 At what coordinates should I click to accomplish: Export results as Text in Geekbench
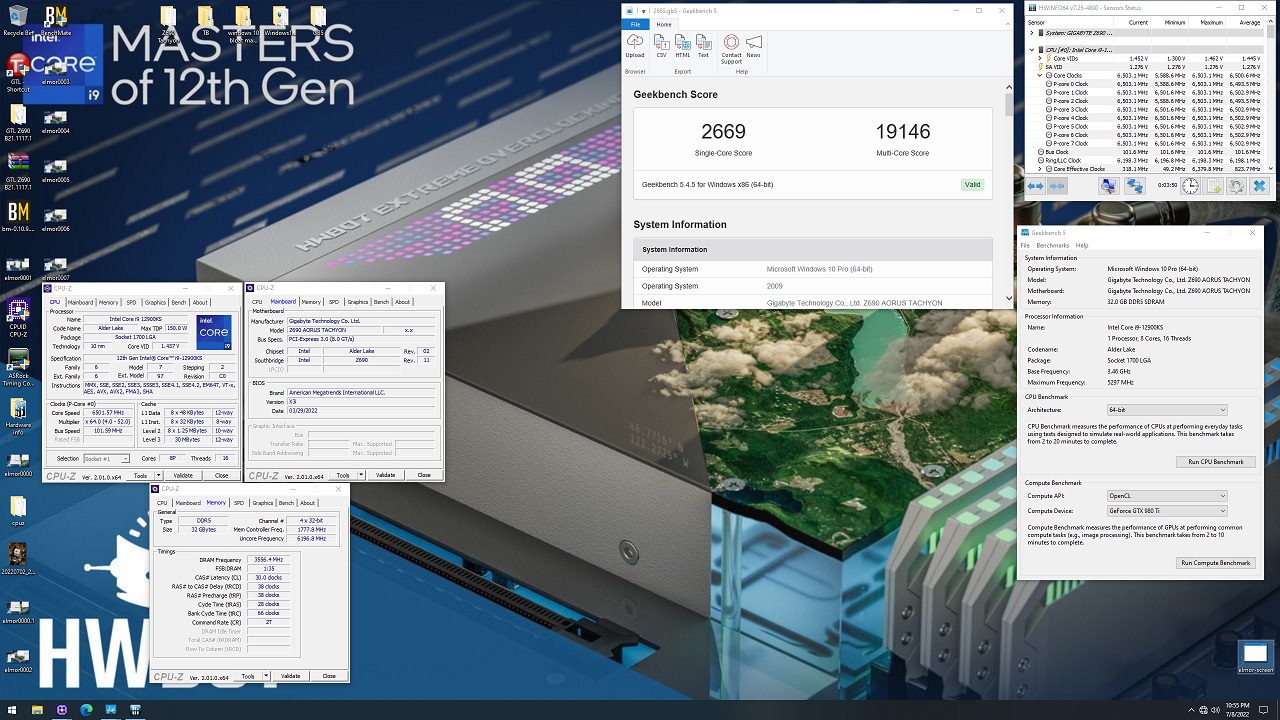click(x=703, y=45)
